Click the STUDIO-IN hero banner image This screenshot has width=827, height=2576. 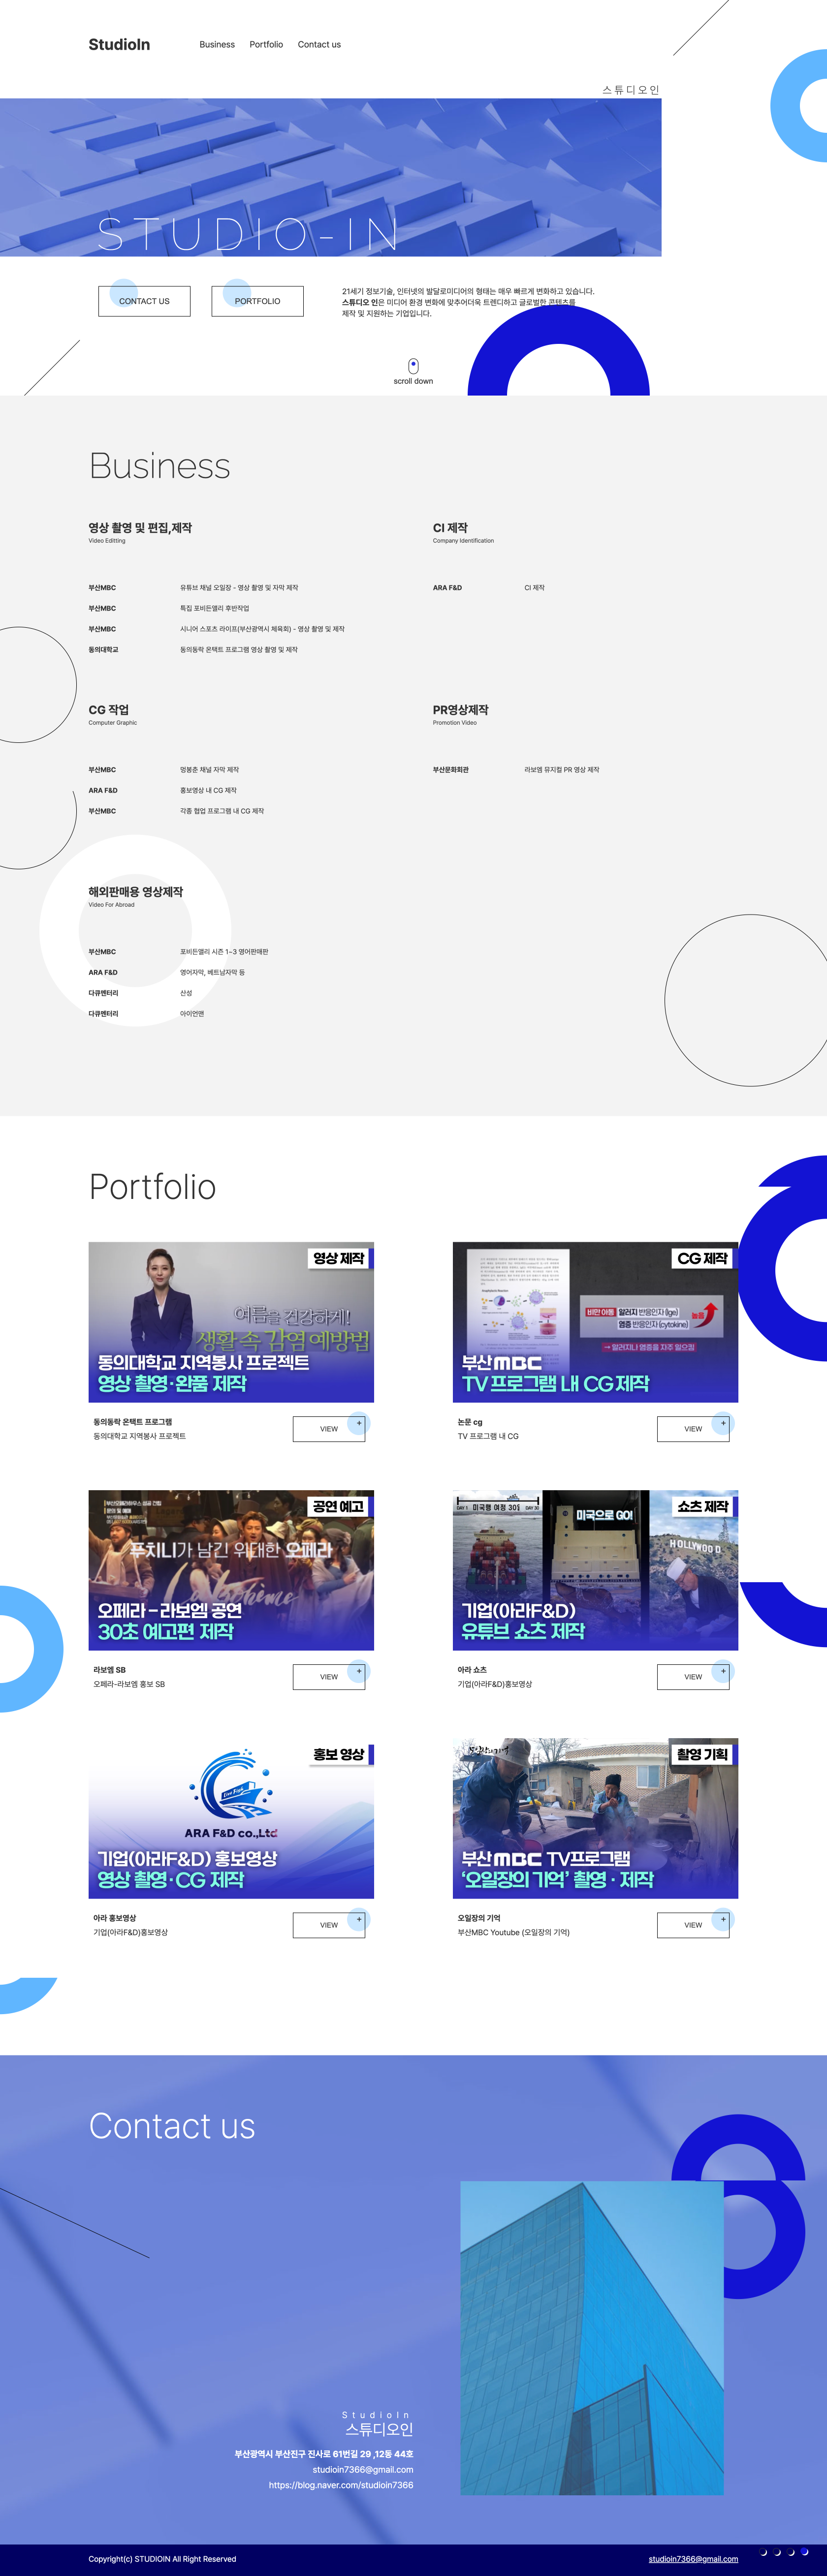pos(330,177)
